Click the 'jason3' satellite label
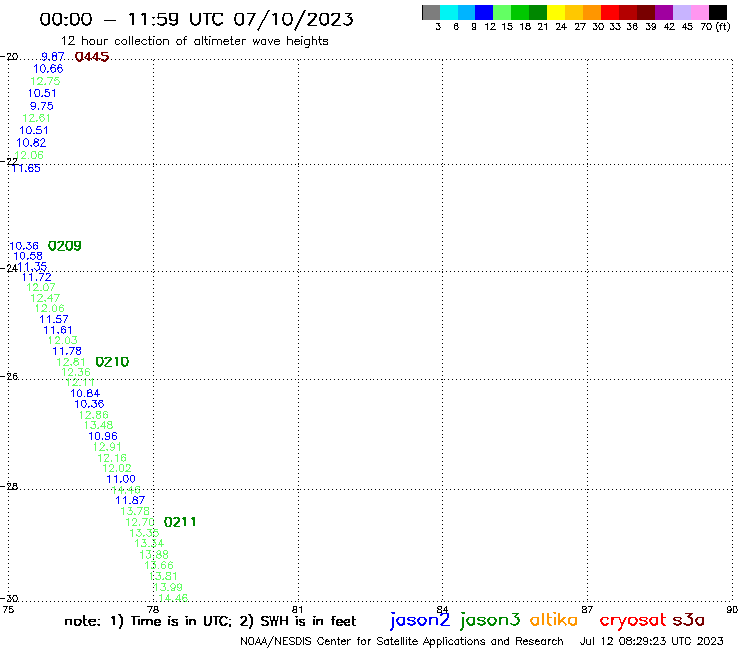 click(x=490, y=620)
